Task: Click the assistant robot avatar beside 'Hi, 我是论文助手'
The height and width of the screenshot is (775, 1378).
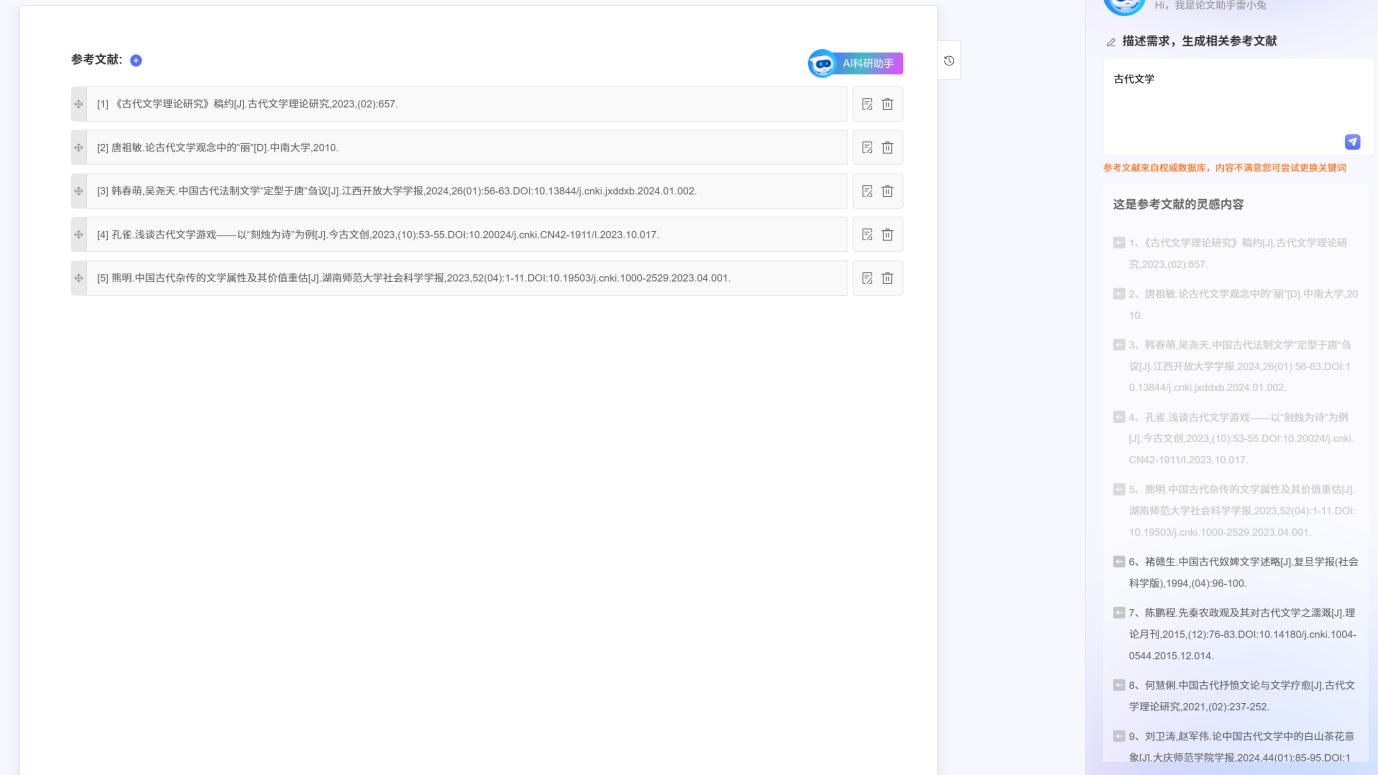Action: tap(1124, 6)
